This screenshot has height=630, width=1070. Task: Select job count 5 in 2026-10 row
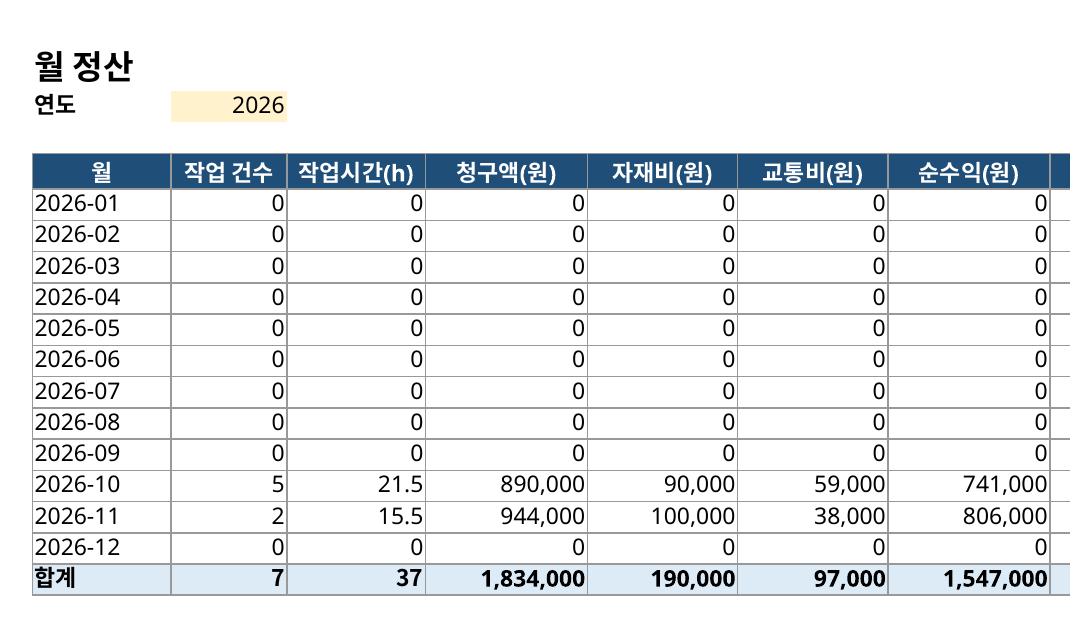229,485
